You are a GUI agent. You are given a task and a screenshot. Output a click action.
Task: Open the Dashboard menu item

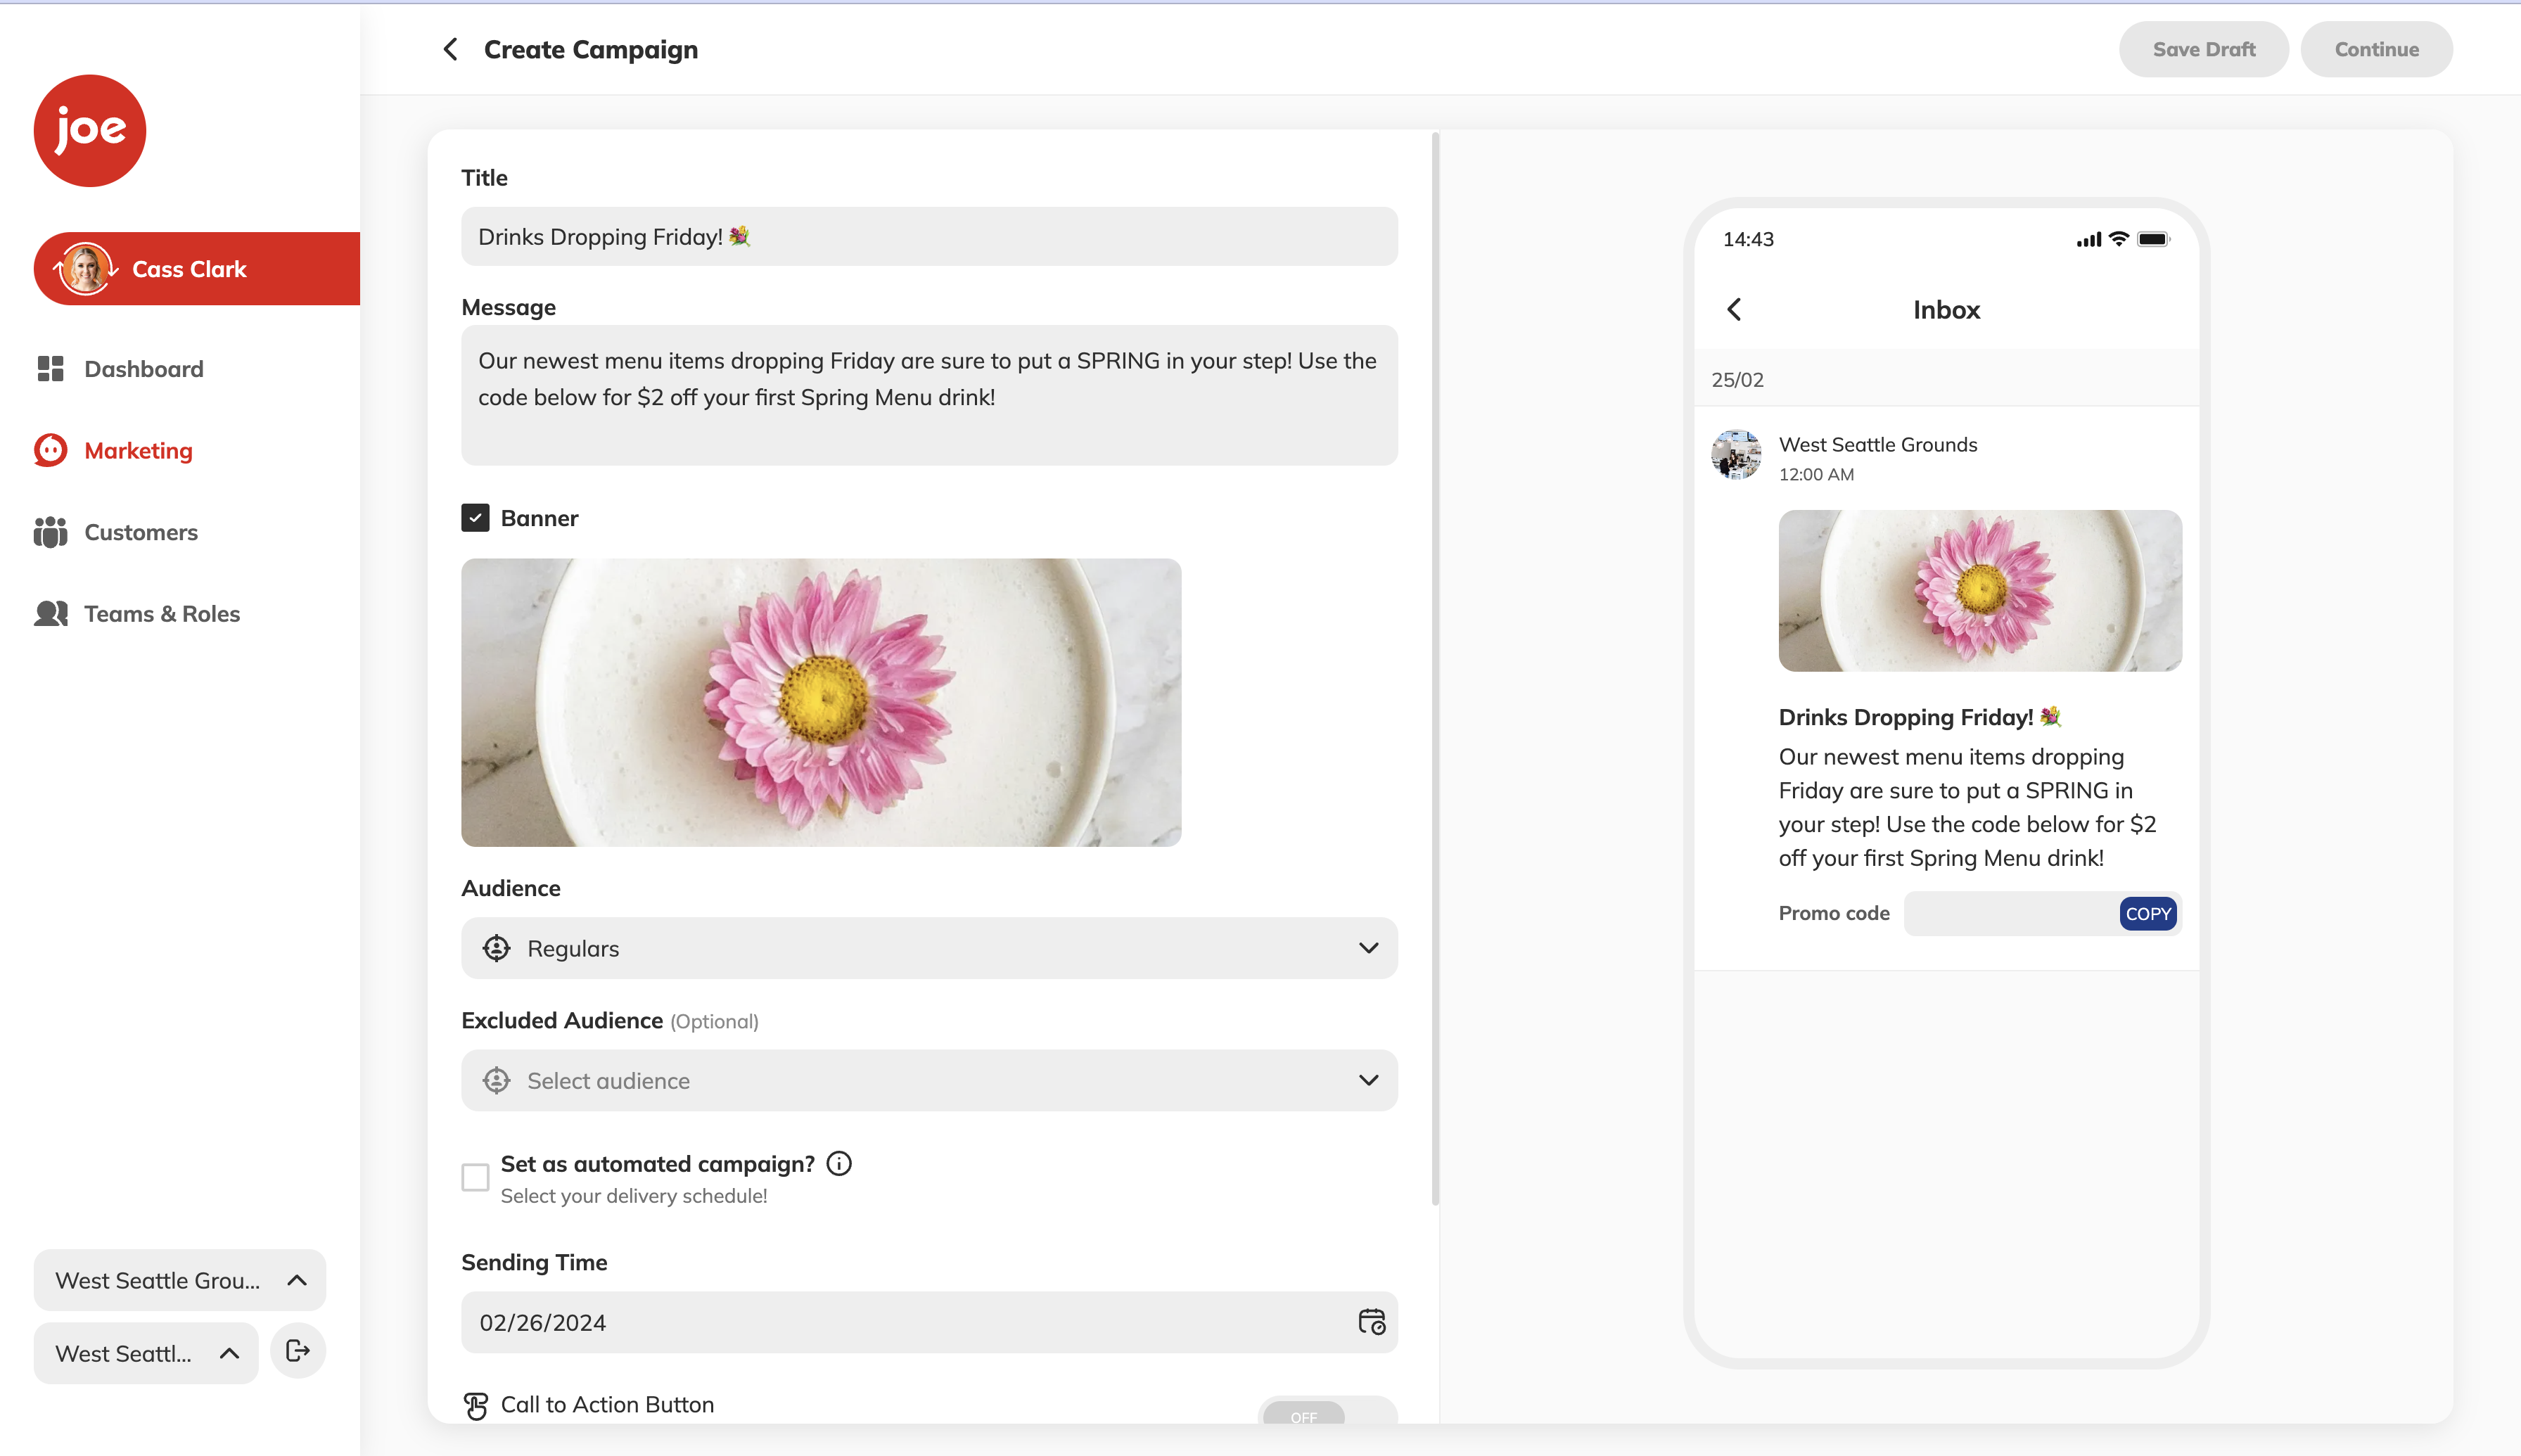(143, 369)
